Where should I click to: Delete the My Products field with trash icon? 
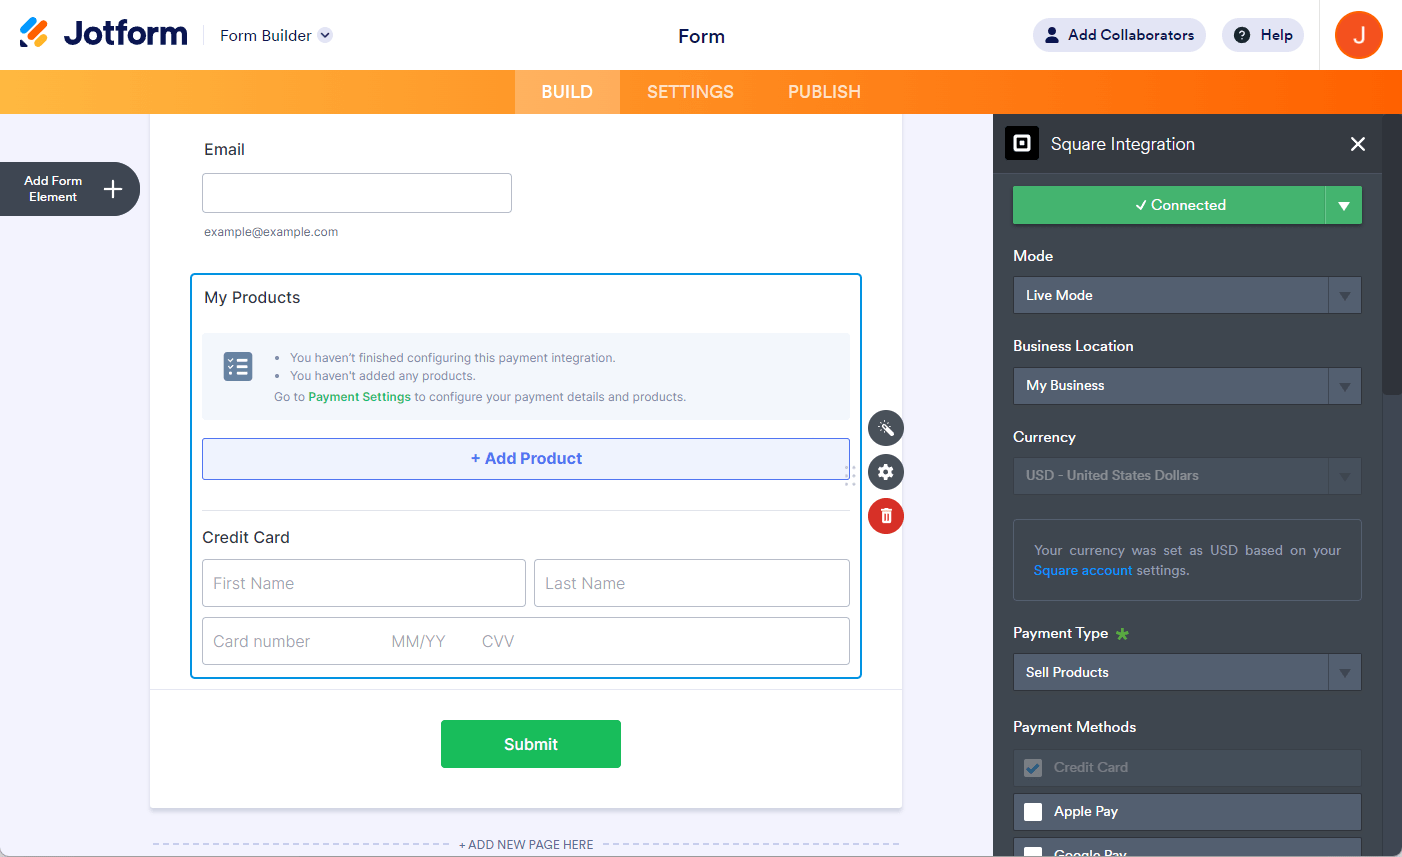[886, 516]
